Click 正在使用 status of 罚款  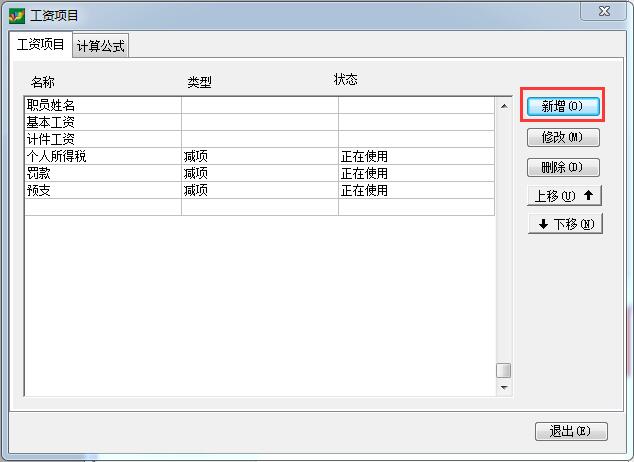point(416,173)
